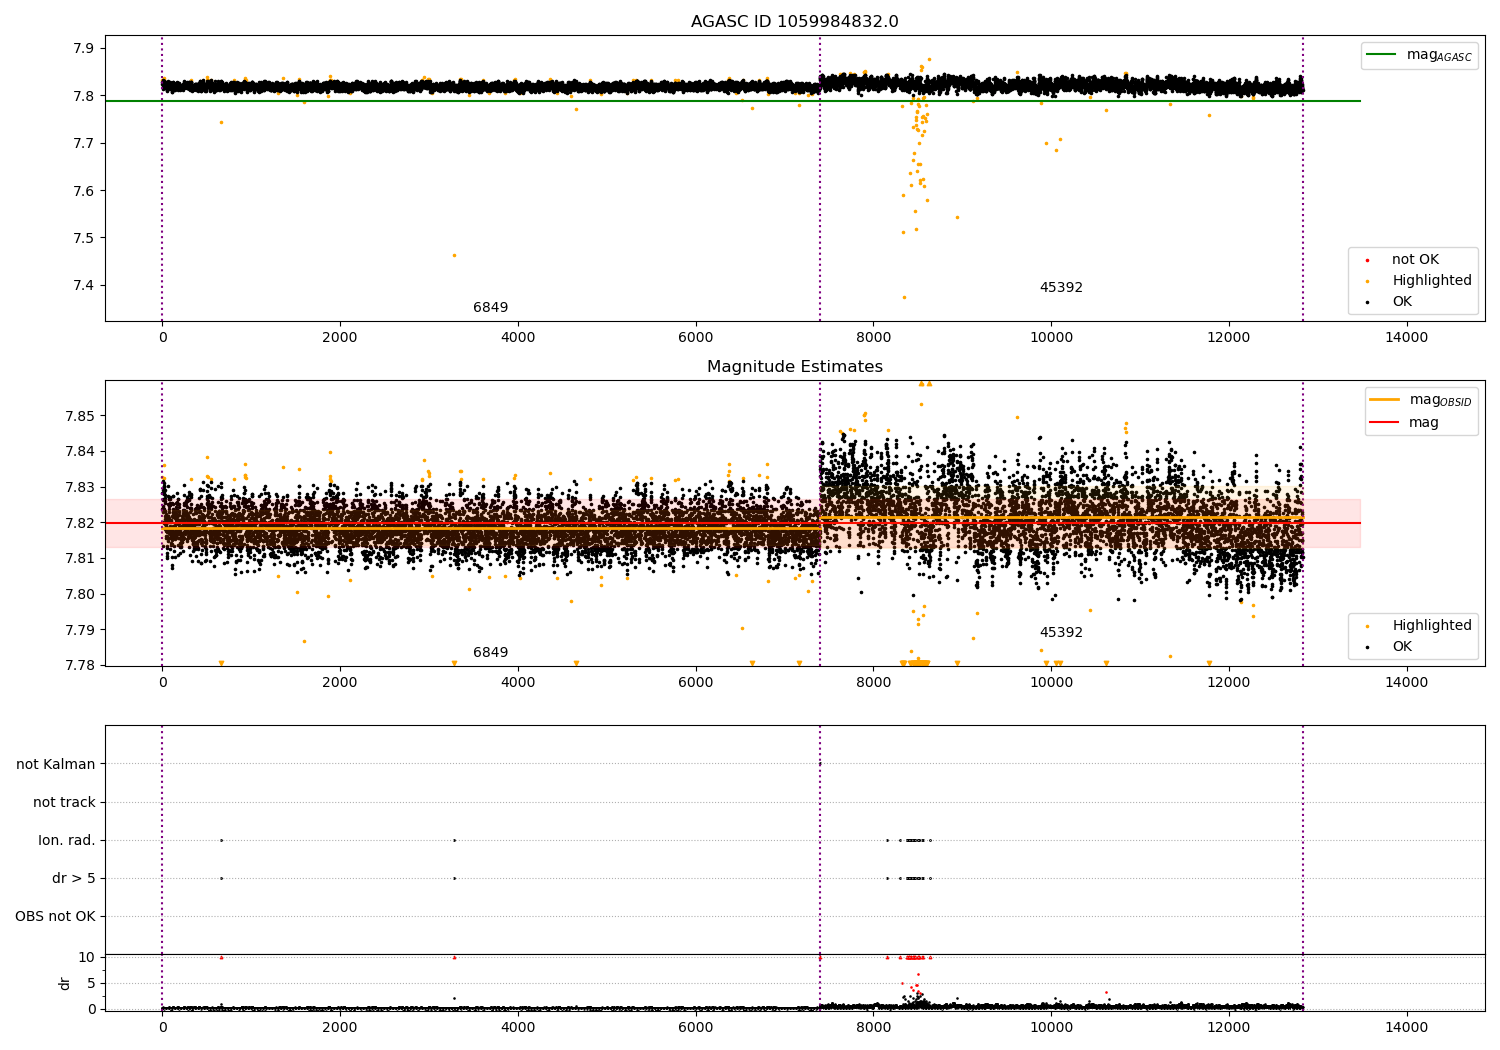
Task: Click the 6000 x-axis tick of the bottom plot
Action: click(x=695, y=1028)
